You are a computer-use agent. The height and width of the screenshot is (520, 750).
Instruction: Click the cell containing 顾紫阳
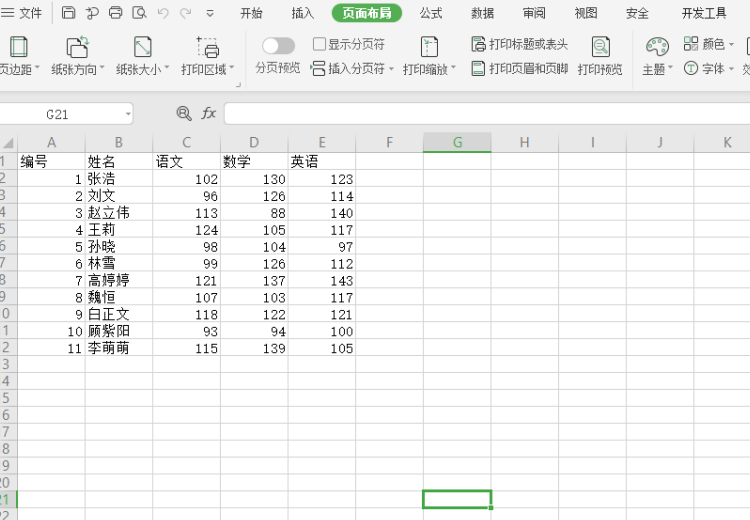click(x=119, y=331)
